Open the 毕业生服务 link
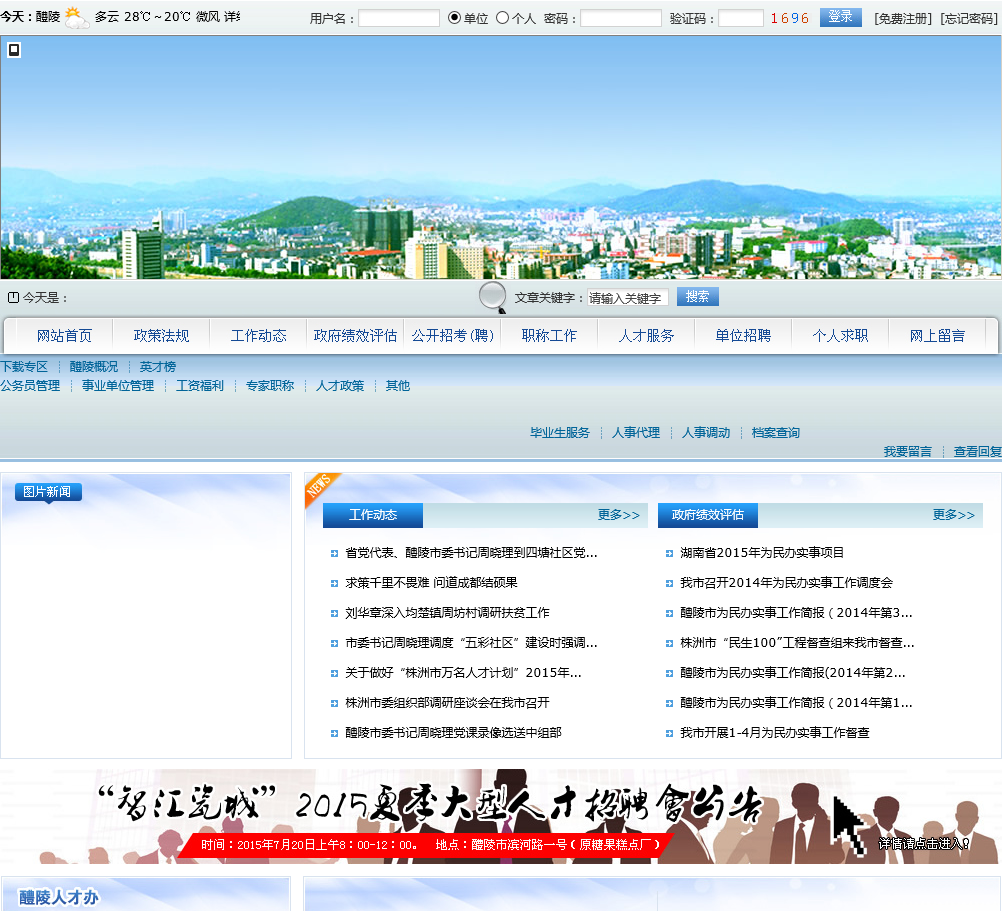1002x911 pixels. pos(560,433)
